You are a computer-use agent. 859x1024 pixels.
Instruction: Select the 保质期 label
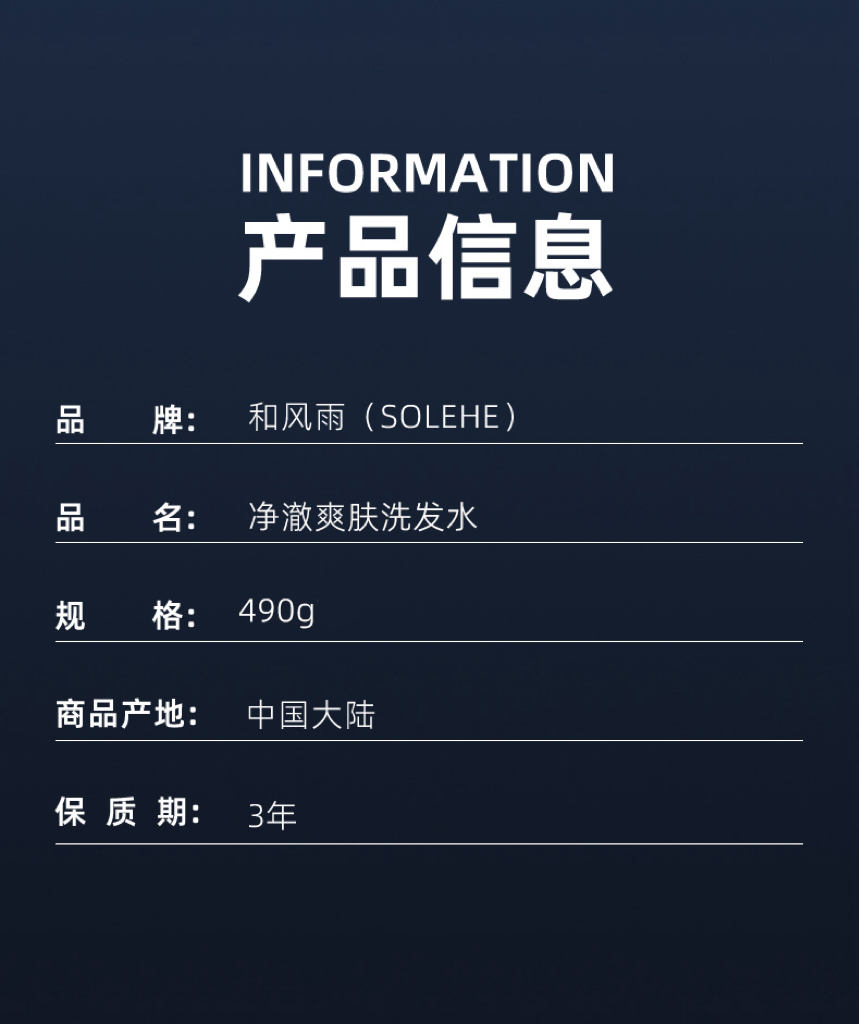coord(128,812)
